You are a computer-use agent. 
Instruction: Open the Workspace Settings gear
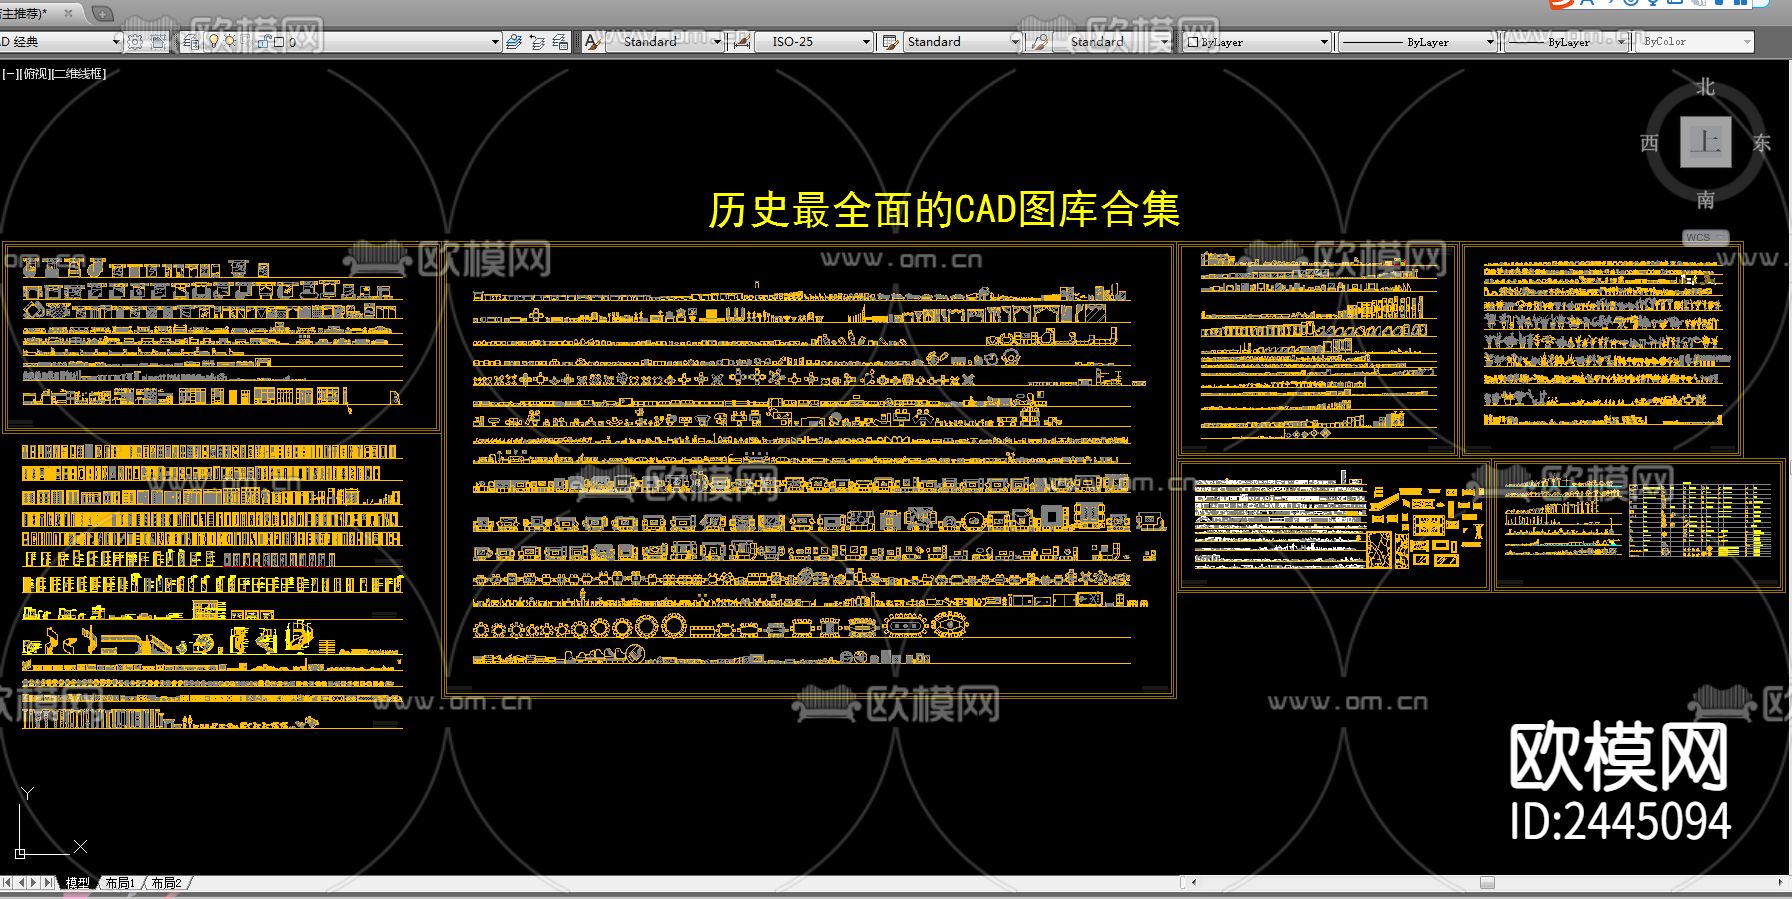pos(135,42)
